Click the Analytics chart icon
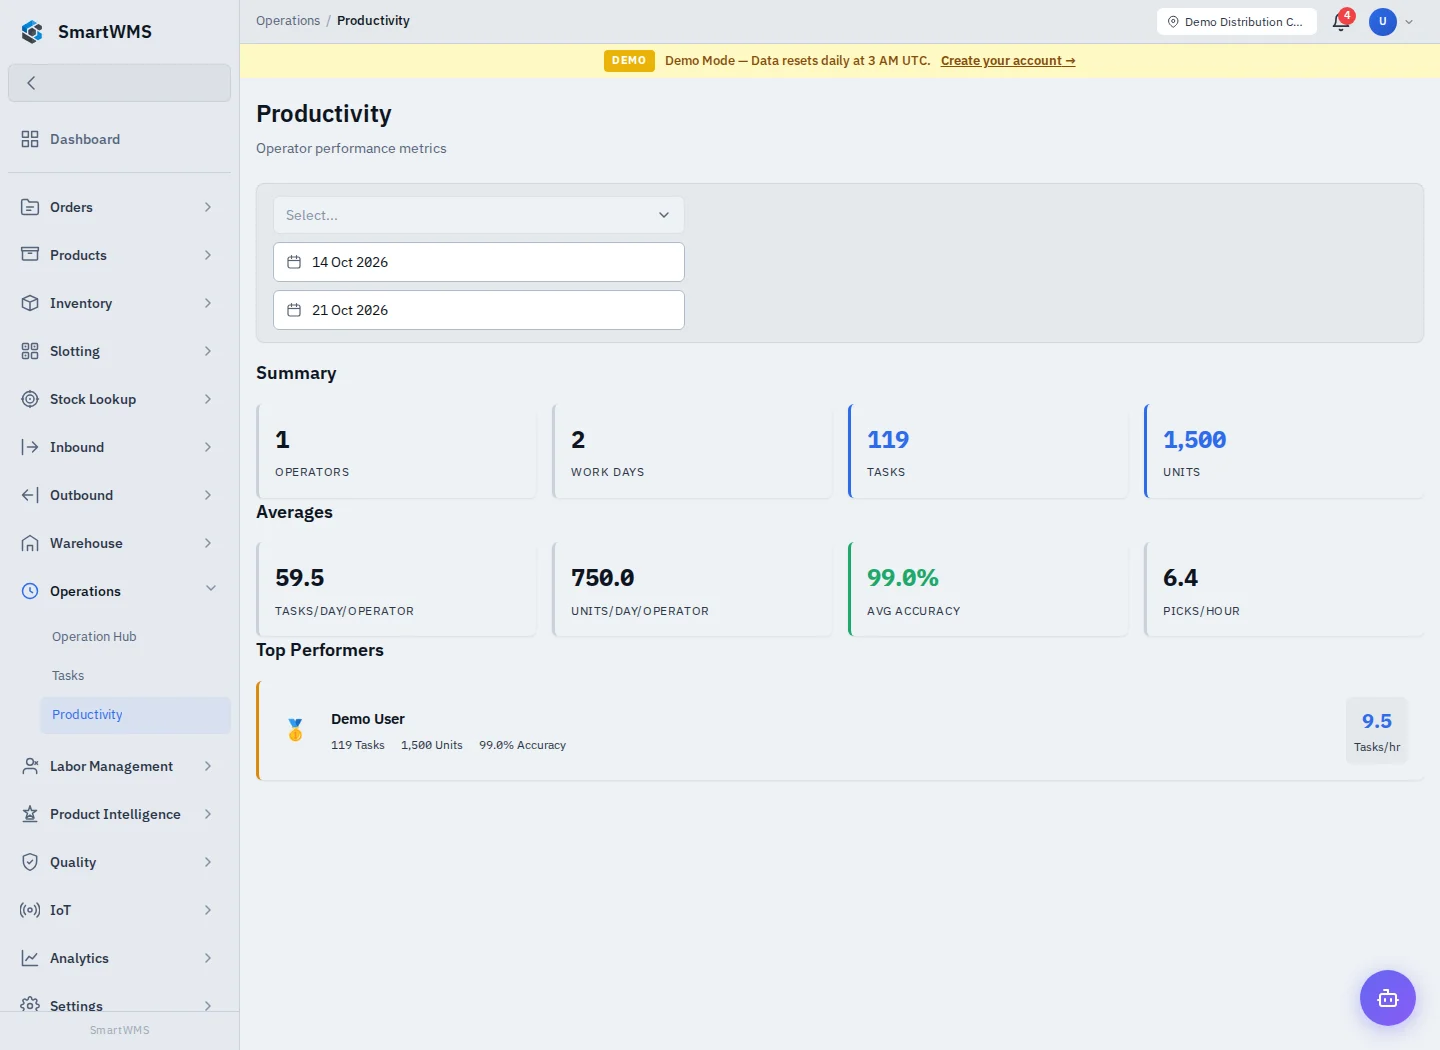 (30, 958)
